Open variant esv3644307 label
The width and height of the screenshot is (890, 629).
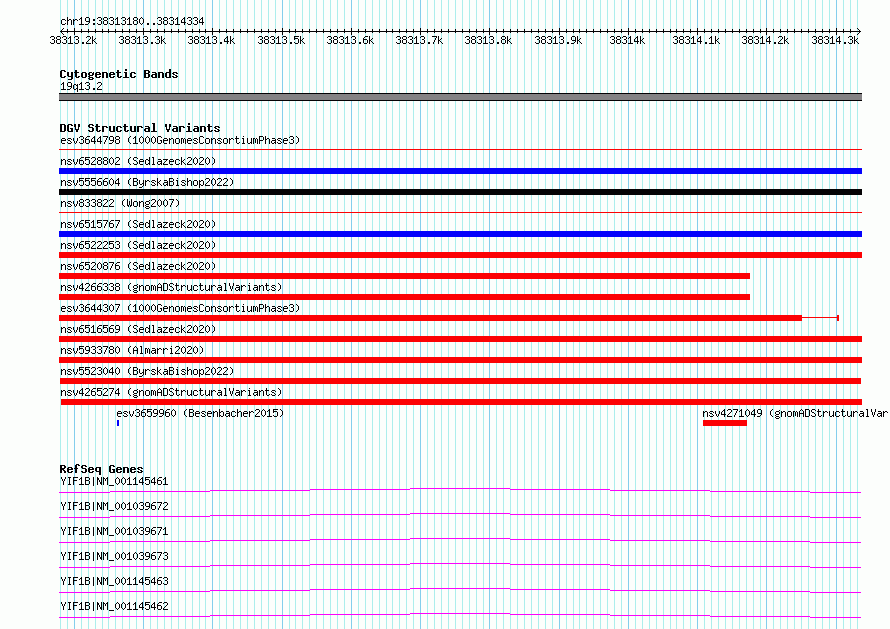click(x=180, y=308)
